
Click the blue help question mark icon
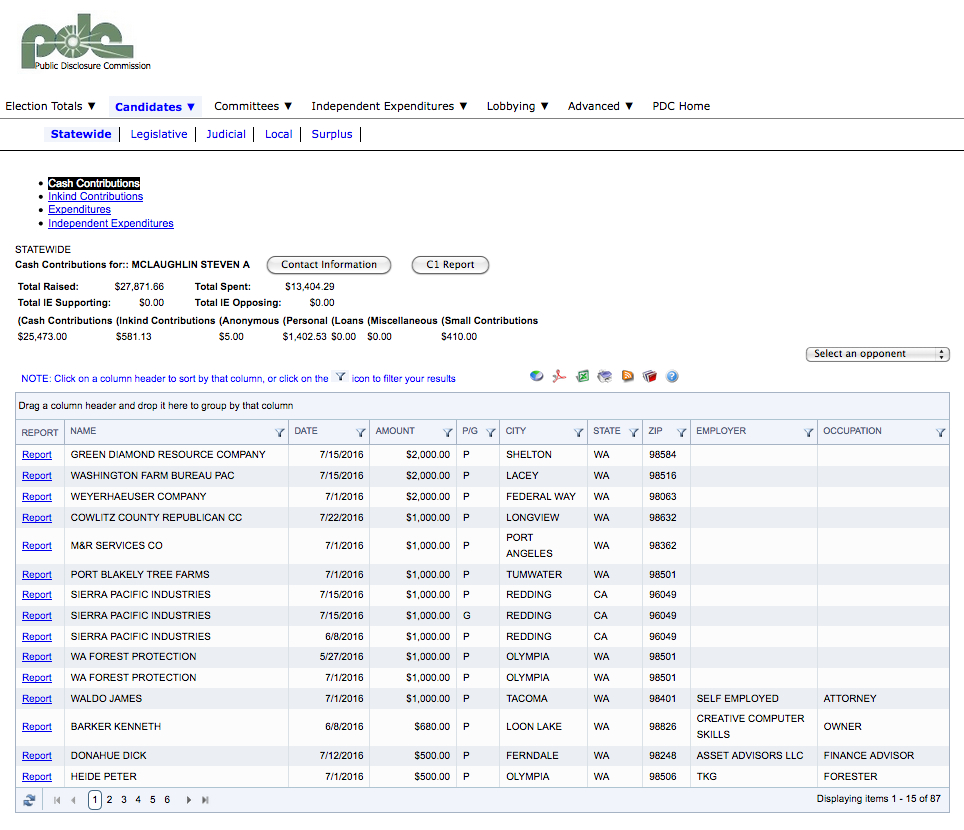pyautogui.click(x=672, y=377)
